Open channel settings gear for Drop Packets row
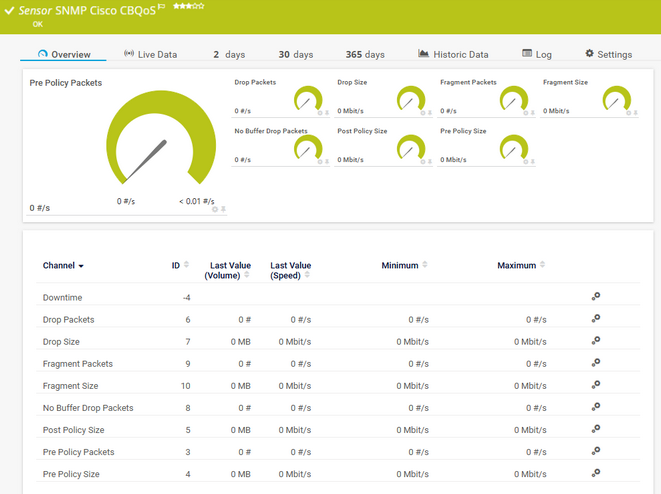The image size is (661, 494). tap(596, 318)
